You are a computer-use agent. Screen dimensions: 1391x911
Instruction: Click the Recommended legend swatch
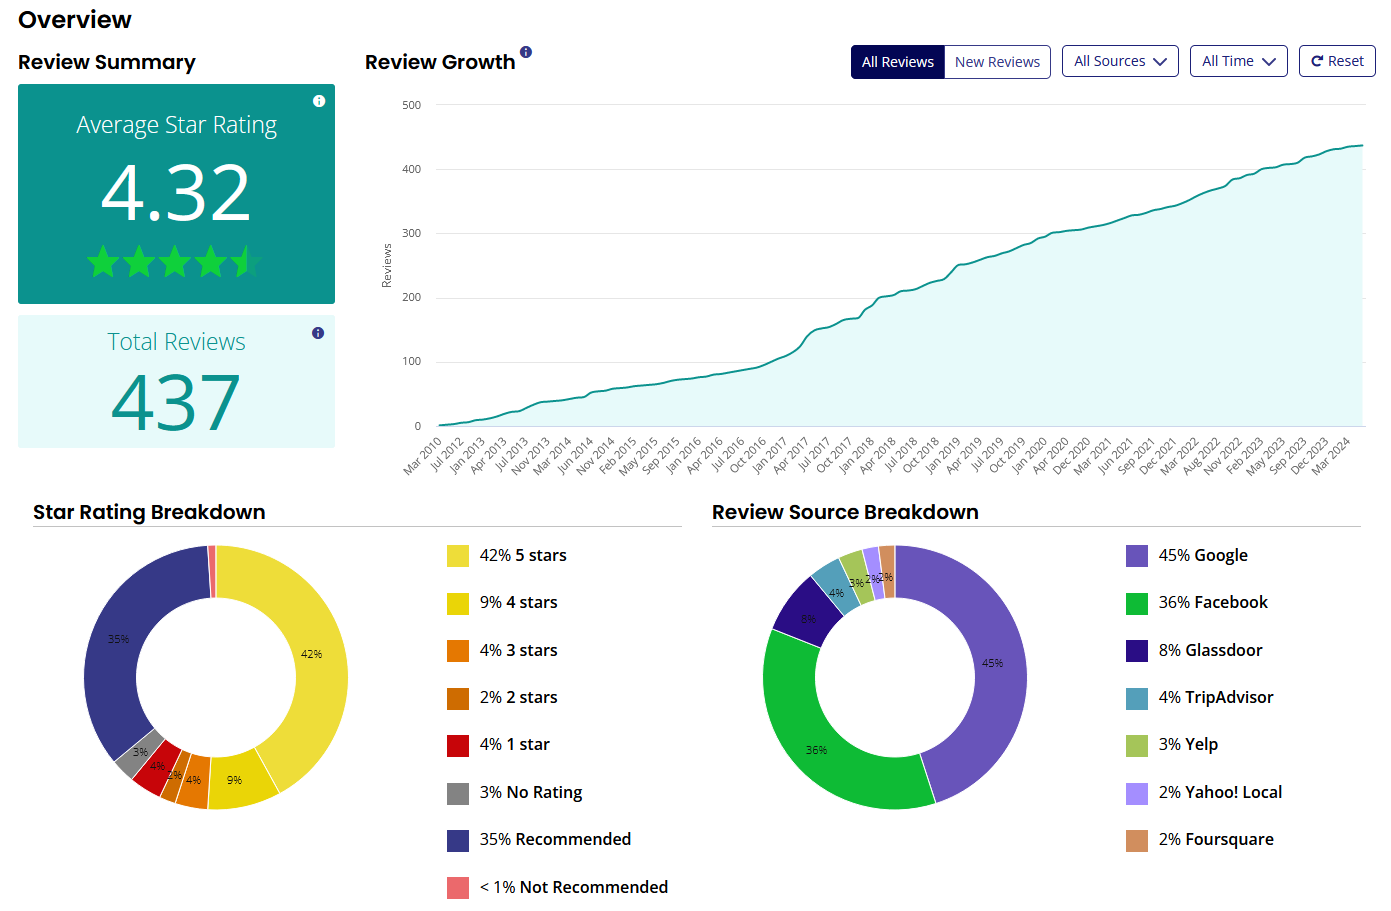click(x=458, y=840)
